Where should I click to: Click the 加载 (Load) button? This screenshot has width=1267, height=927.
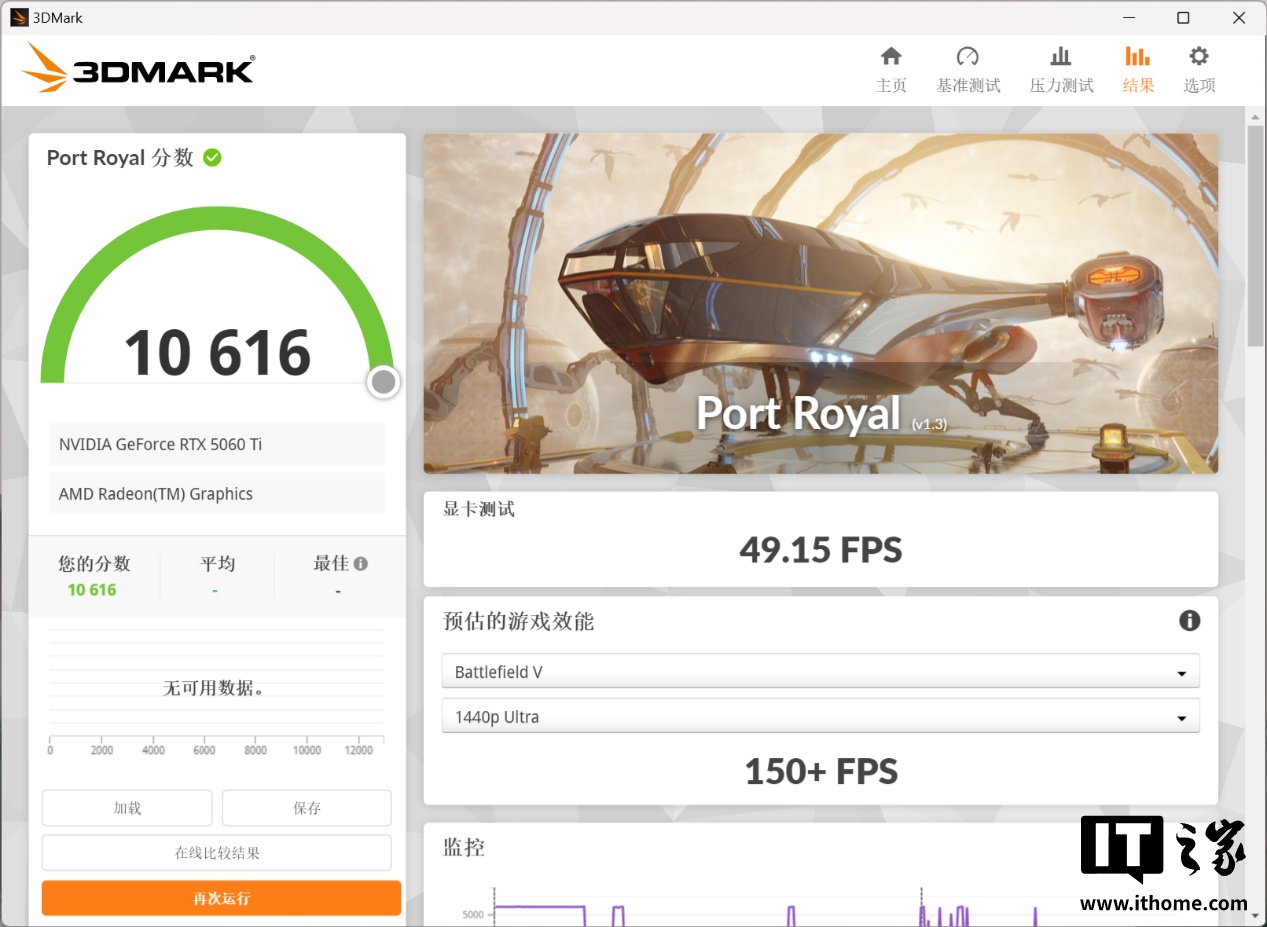127,808
